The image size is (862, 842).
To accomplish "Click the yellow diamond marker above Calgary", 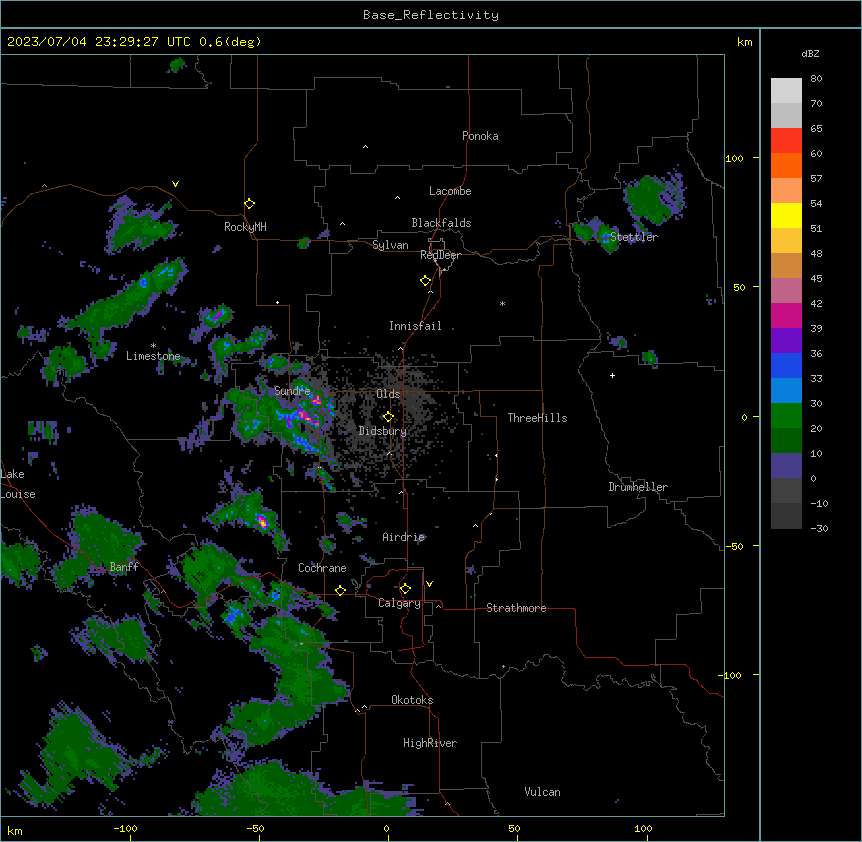I will [x=405, y=589].
